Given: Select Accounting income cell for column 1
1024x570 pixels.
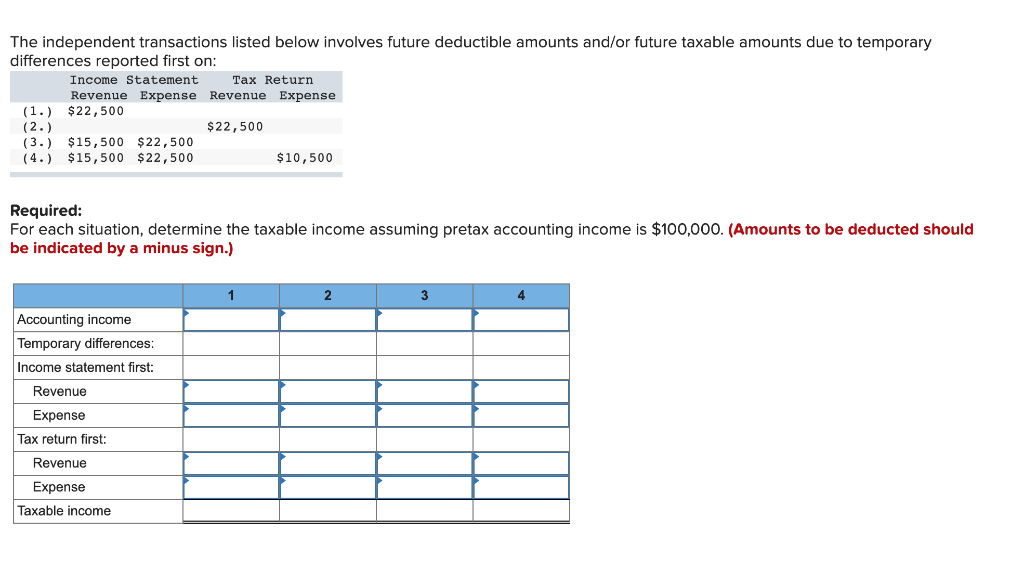Looking at the screenshot, I should (231, 320).
